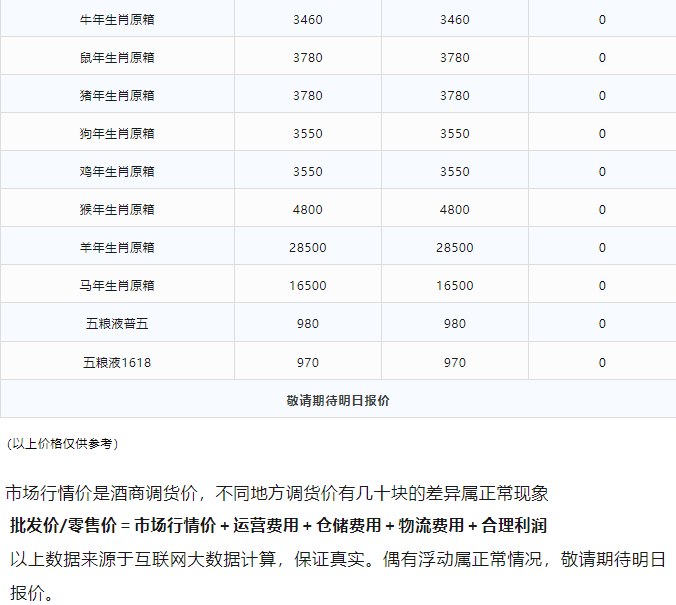Click second 28500 price in 羊年 row
This screenshot has width=676, height=605.
pos(454,248)
